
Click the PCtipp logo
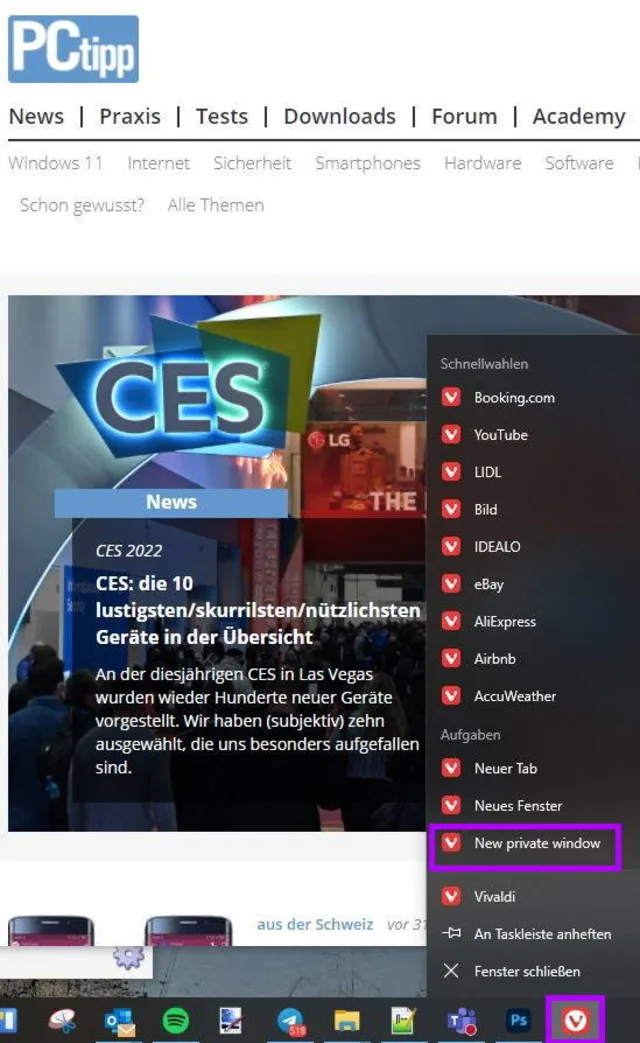73,49
